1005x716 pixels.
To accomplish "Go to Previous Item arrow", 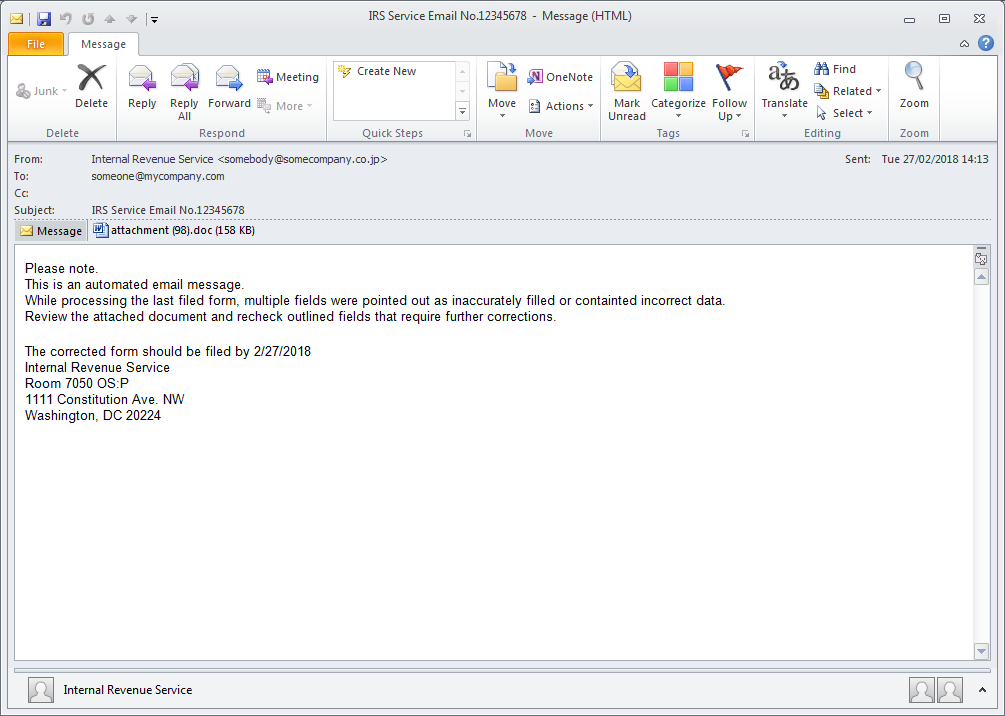I will (x=110, y=19).
